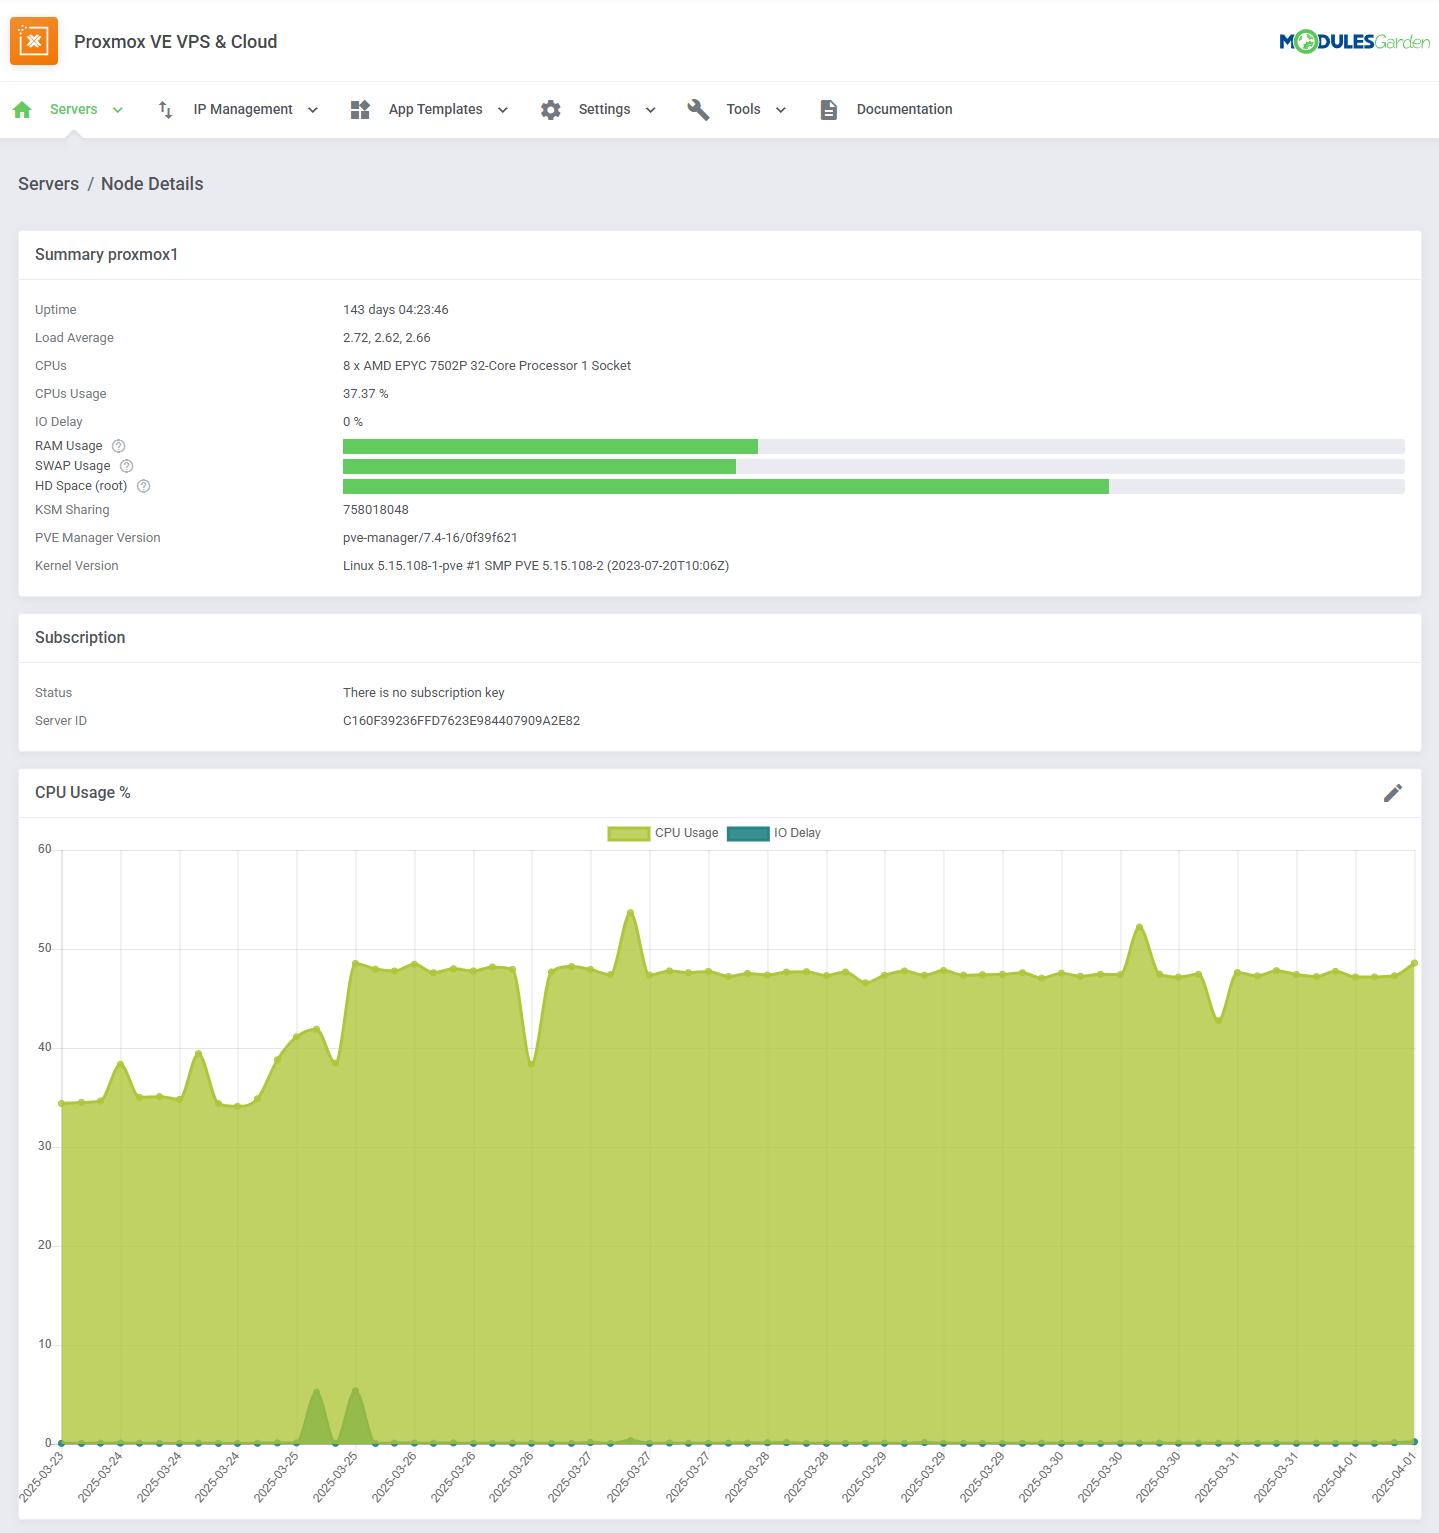Image resolution: width=1439 pixels, height=1533 pixels.
Task: Click the Settings gear icon
Action: pyautogui.click(x=551, y=110)
